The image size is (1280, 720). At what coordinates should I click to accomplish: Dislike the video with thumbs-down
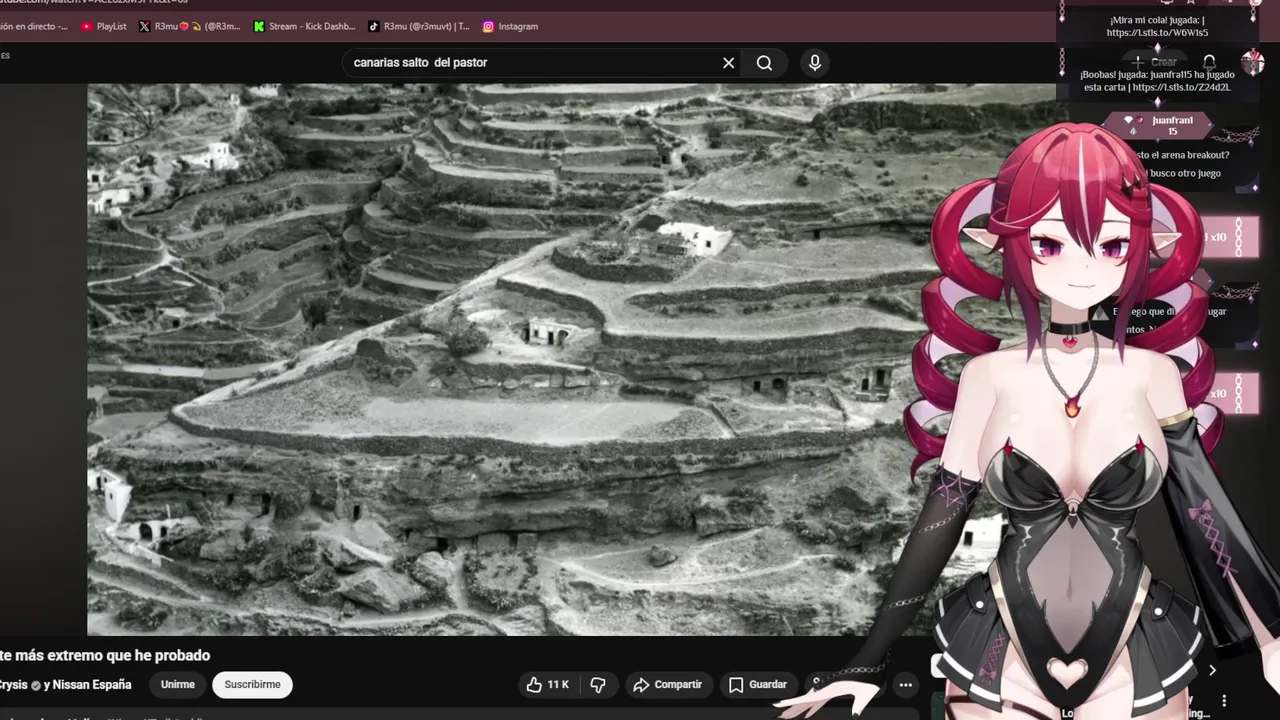(x=598, y=684)
